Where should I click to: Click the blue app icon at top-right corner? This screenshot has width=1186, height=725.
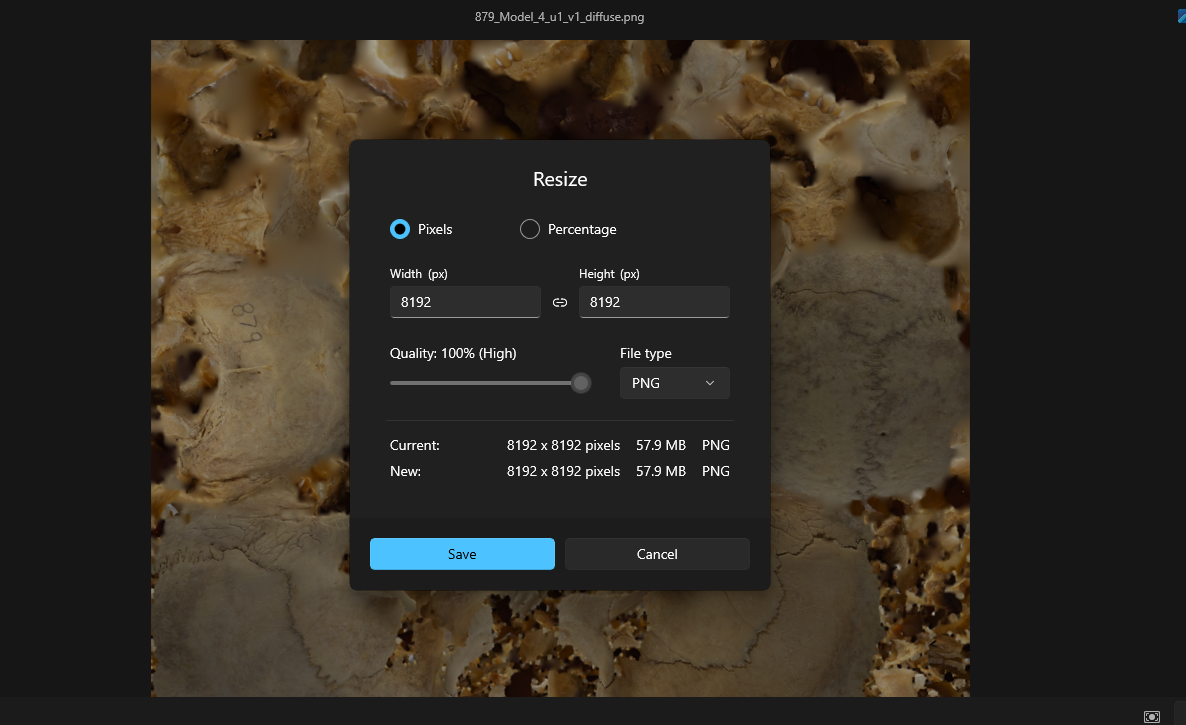1181,16
